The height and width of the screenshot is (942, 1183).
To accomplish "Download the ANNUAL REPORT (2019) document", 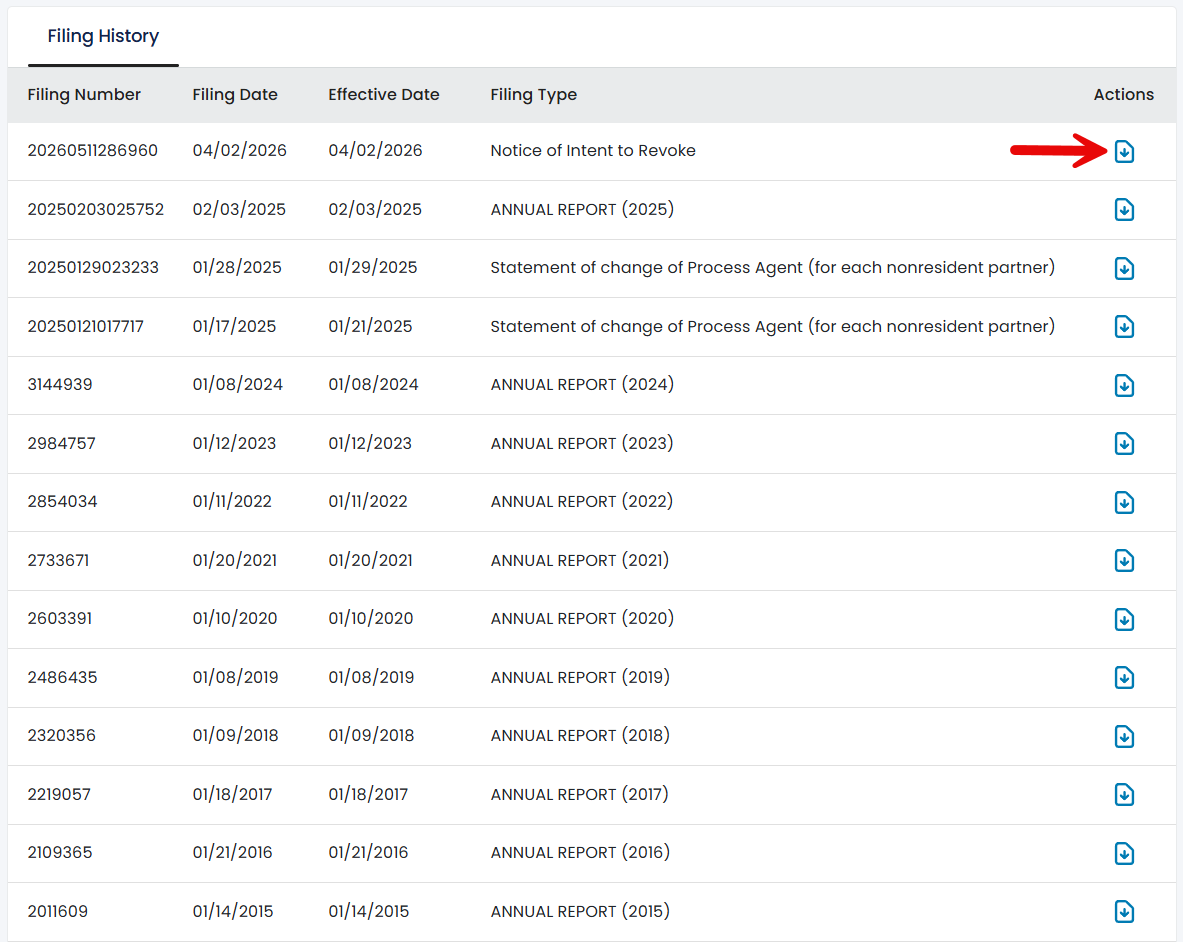I will click(x=1124, y=677).
